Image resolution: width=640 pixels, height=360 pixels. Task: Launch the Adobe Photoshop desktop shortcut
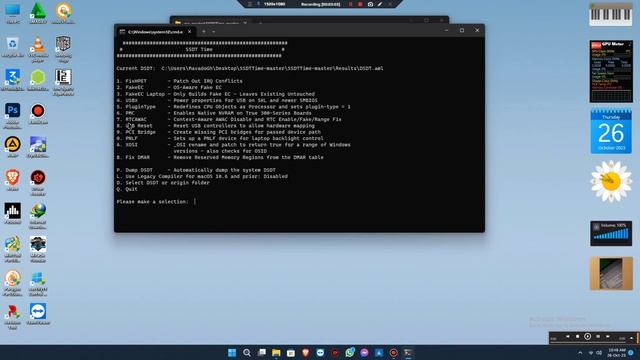[12, 115]
